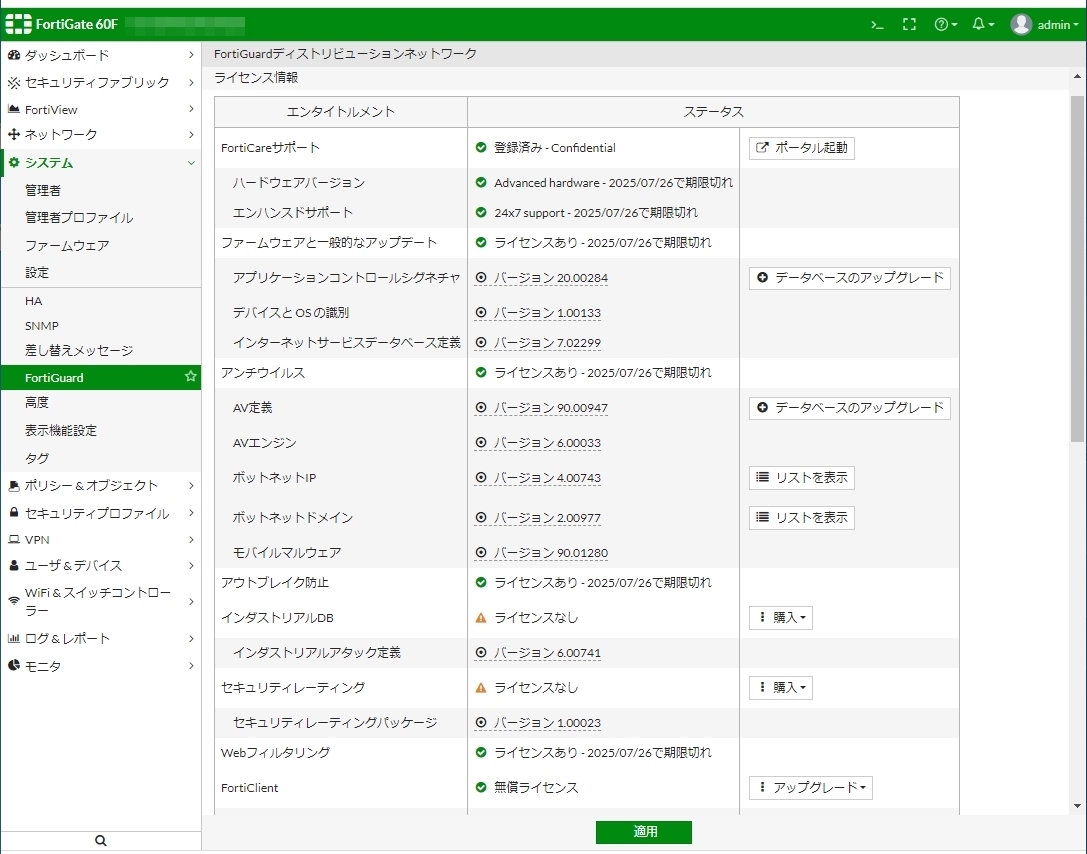
Task: Expand the ネットワーク menu
Action: tap(101, 134)
